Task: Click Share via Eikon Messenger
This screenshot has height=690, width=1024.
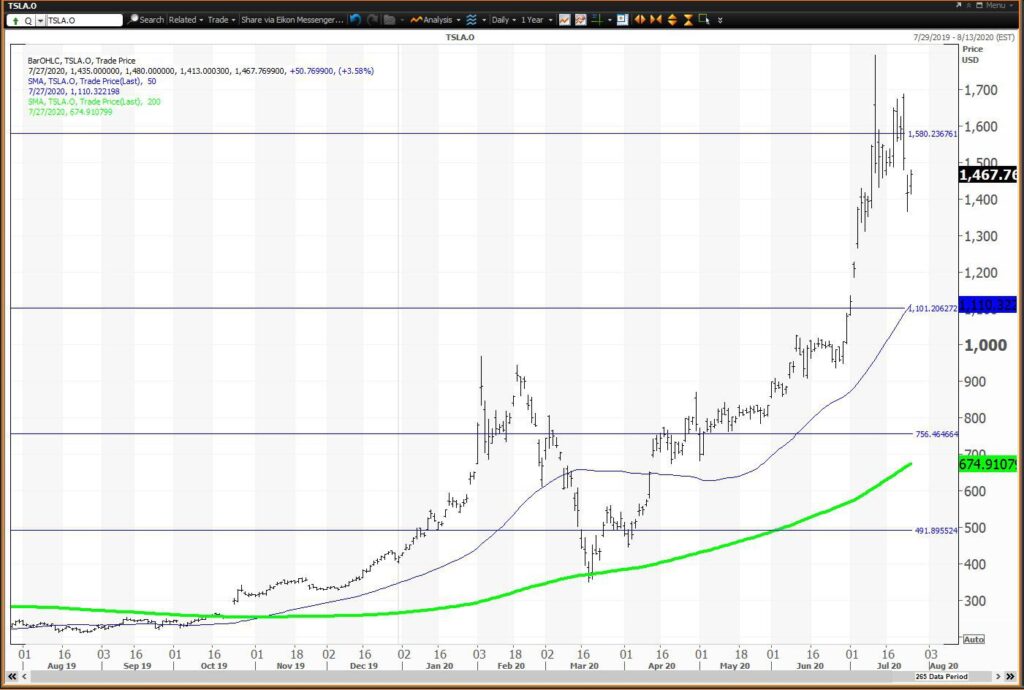Action: [293, 20]
